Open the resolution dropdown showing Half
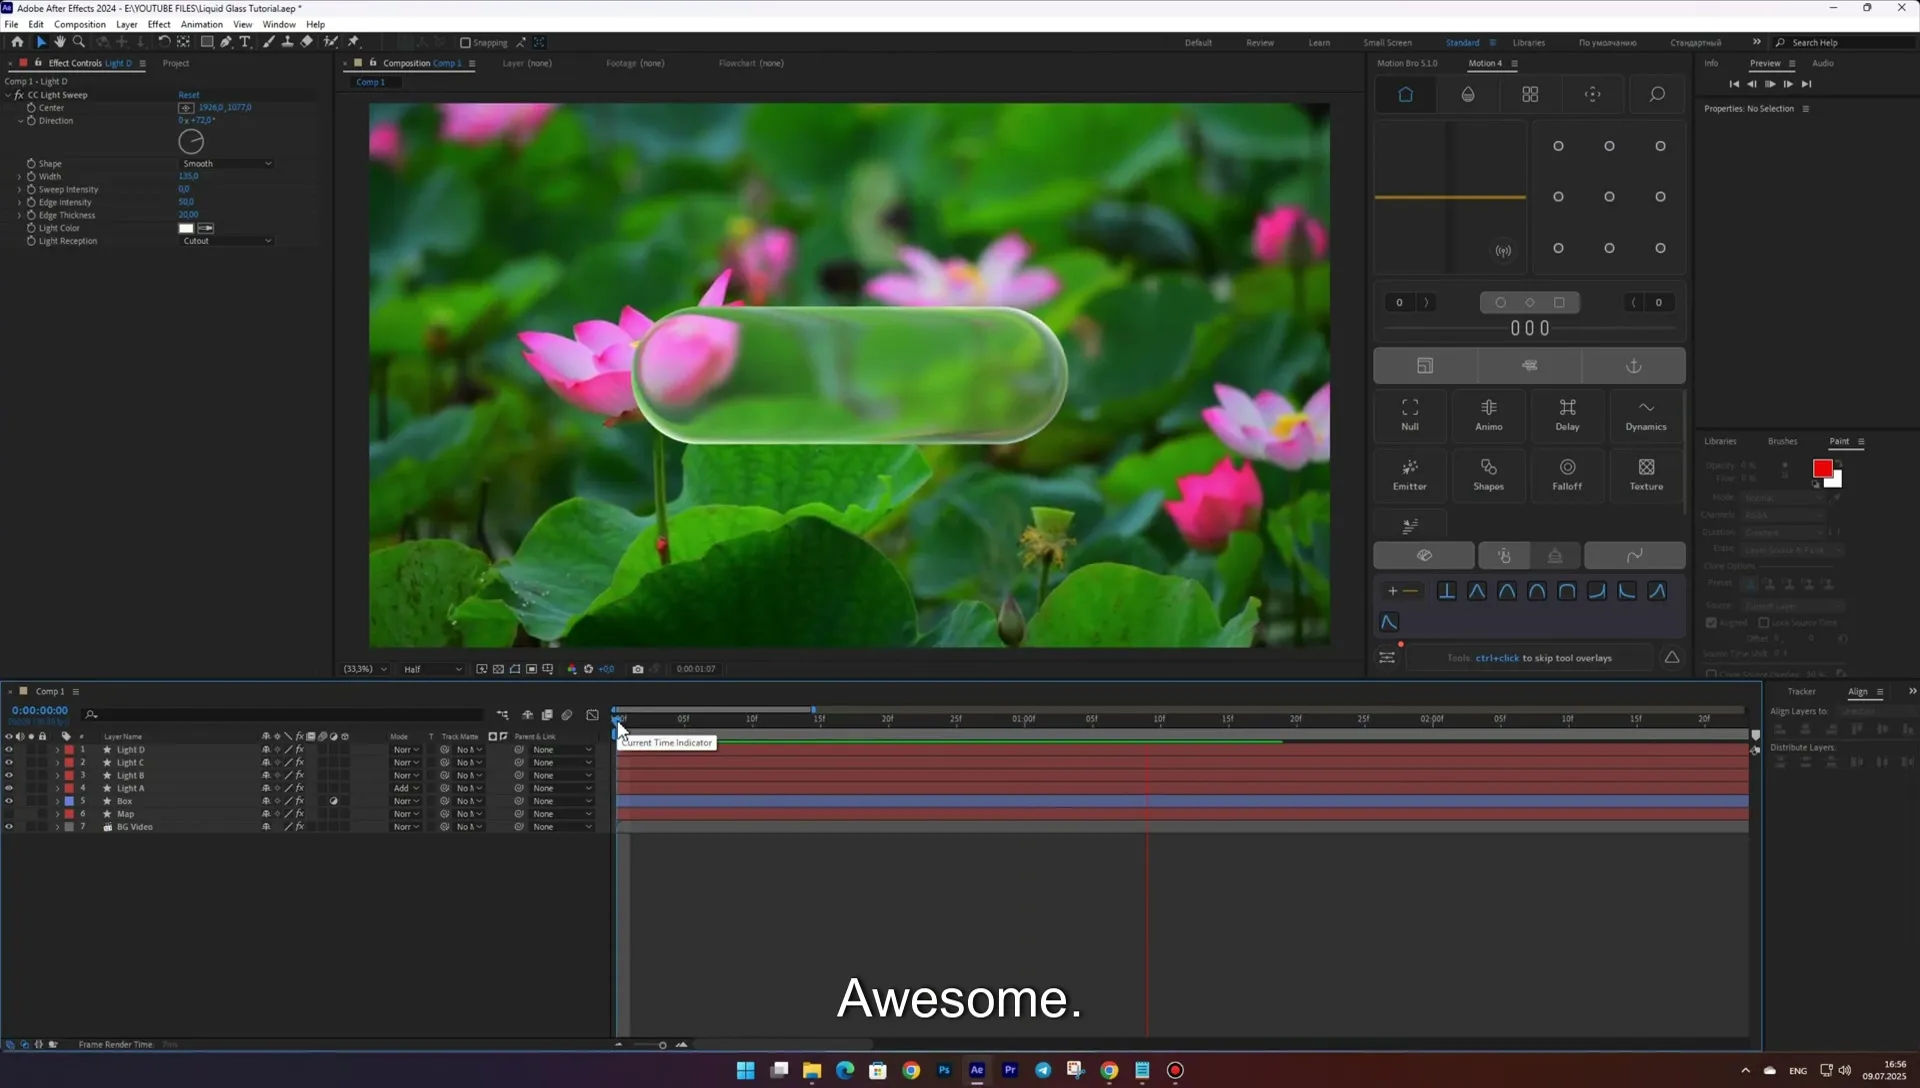The width and height of the screenshot is (1920, 1088). click(x=432, y=669)
